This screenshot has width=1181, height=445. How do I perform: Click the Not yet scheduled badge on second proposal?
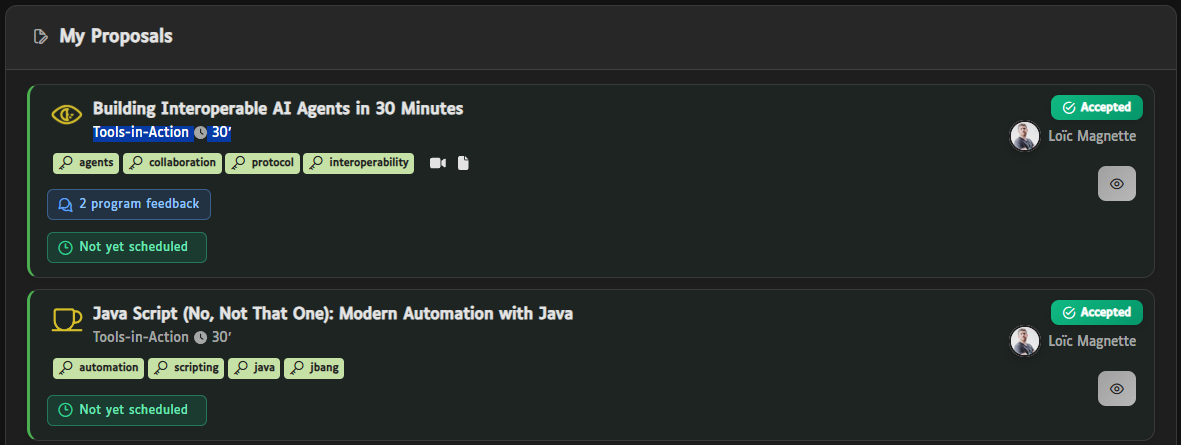127,410
